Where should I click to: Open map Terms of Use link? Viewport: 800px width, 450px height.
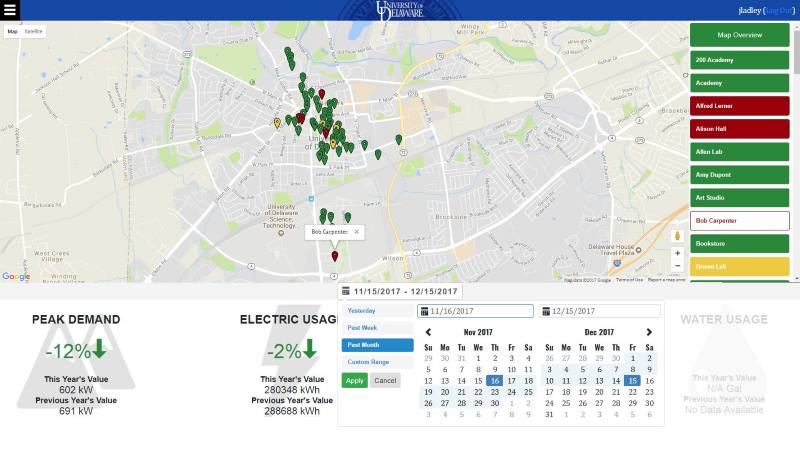(630, 280)
